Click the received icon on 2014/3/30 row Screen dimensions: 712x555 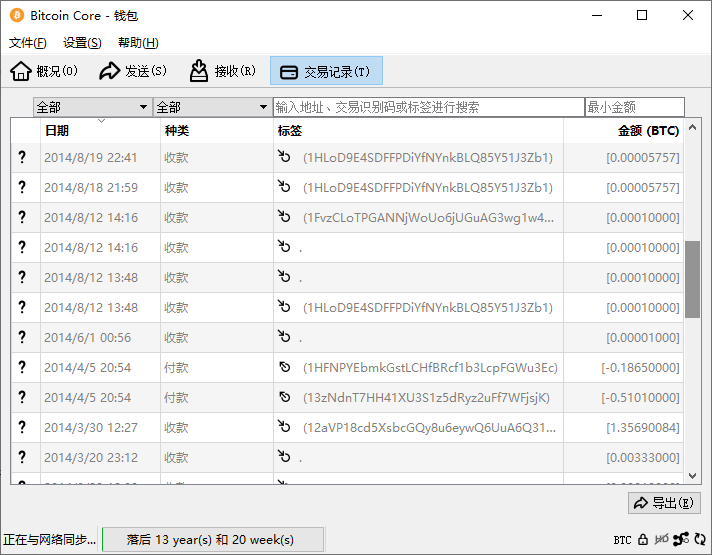[285, 427]
